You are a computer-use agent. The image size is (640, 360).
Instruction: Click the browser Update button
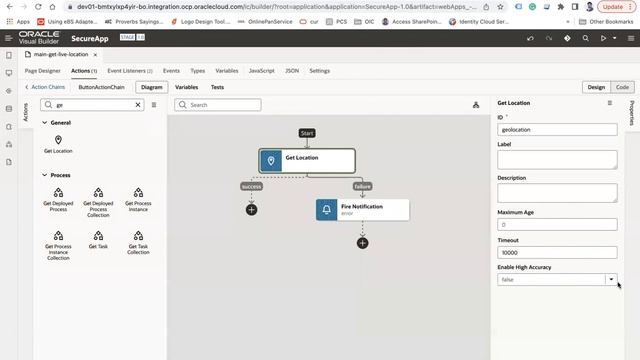(x=617, y=7)
